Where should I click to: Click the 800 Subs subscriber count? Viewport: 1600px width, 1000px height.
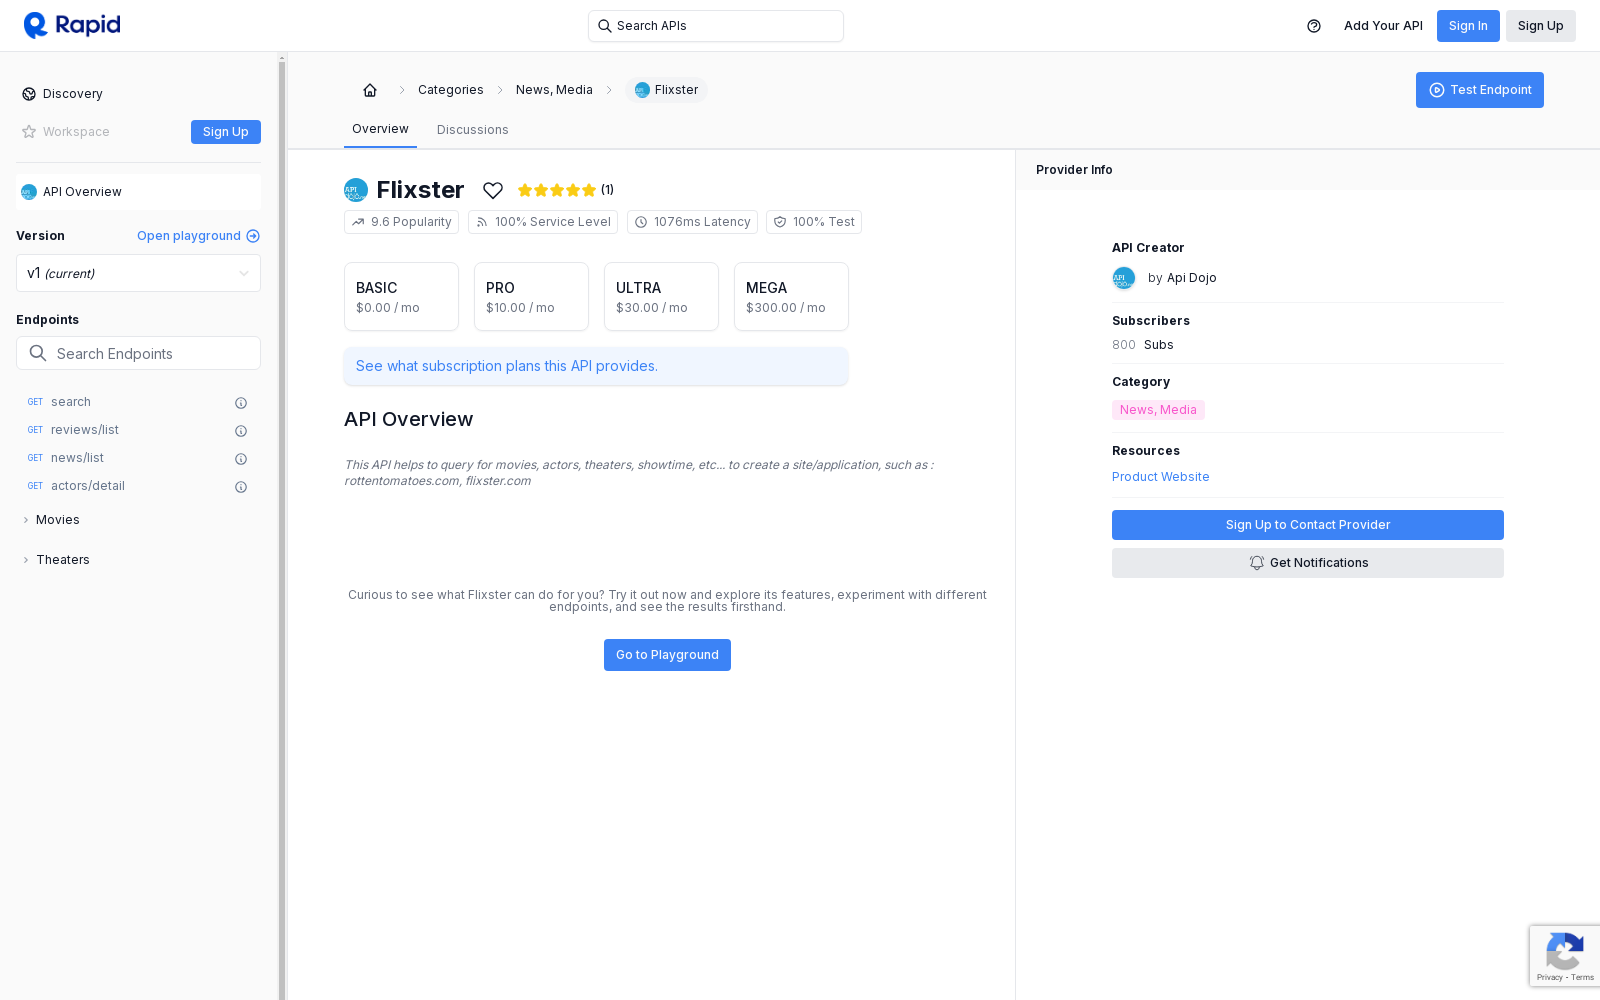[x=1143, y=345]
